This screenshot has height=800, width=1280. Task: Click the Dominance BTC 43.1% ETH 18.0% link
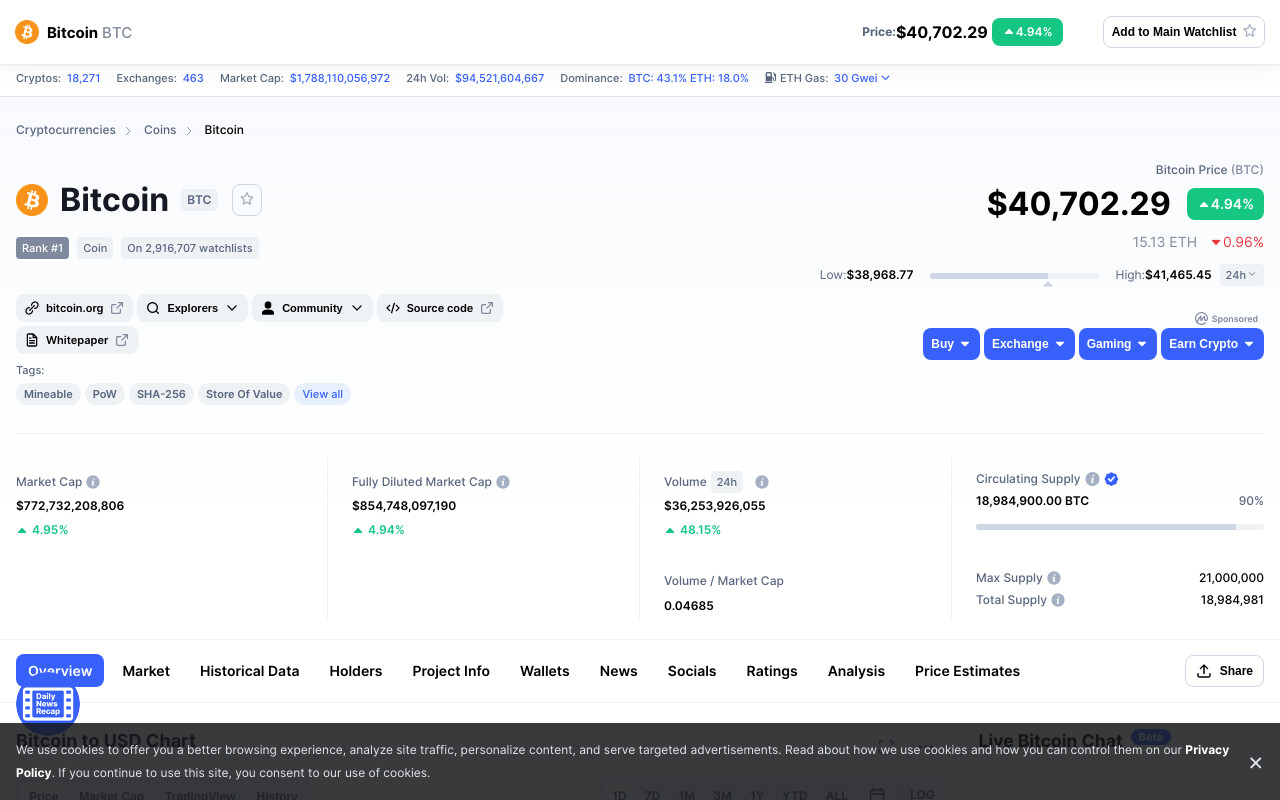688,78
